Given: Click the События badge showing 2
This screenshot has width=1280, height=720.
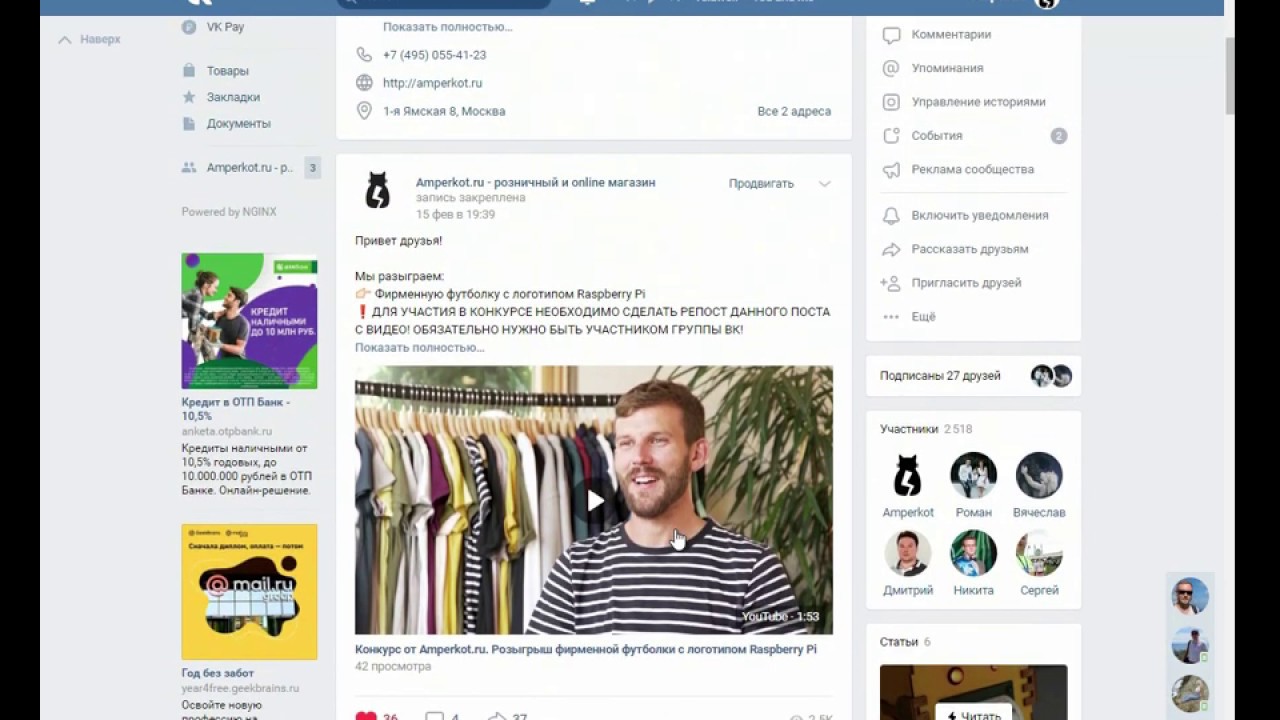Looking at the screenshot, I should tap(1059, 136).
